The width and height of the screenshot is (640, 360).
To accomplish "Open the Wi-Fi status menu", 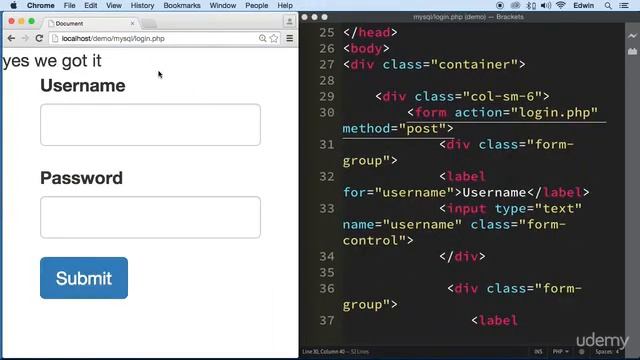I will point(561,5).
